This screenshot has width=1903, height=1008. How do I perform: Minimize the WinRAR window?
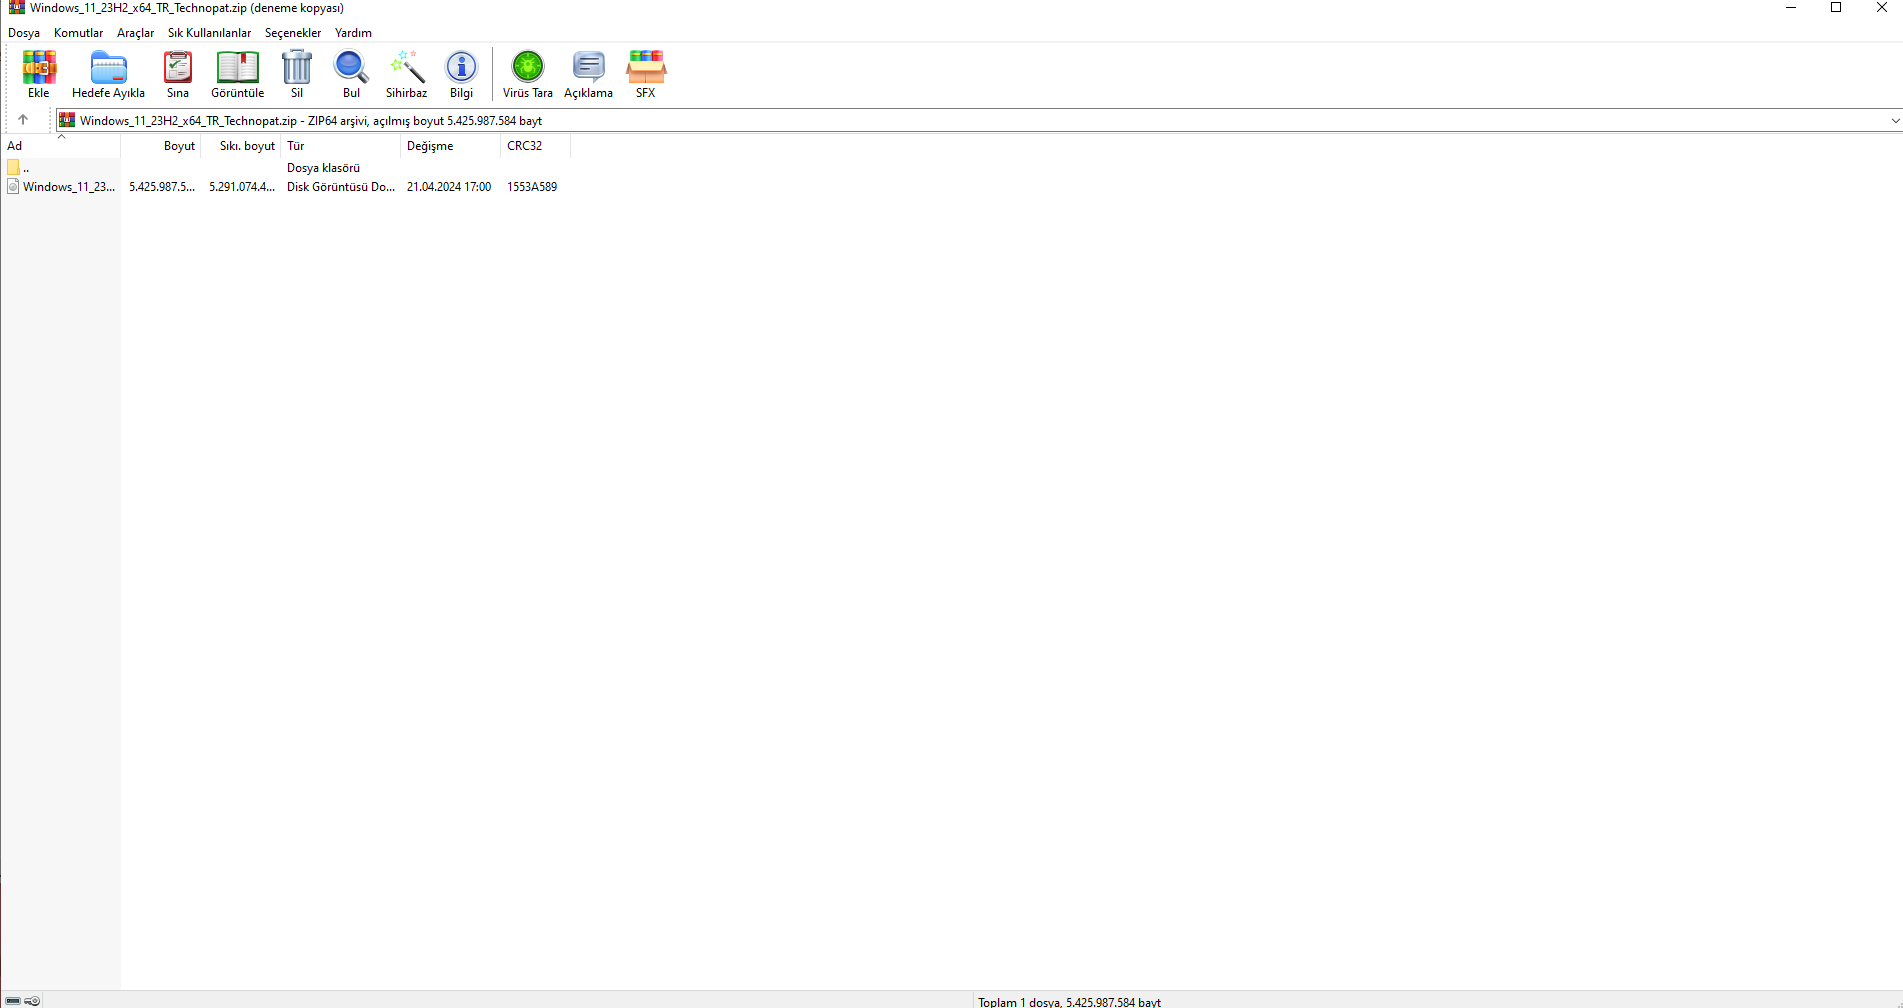(x=1791, y=8)
